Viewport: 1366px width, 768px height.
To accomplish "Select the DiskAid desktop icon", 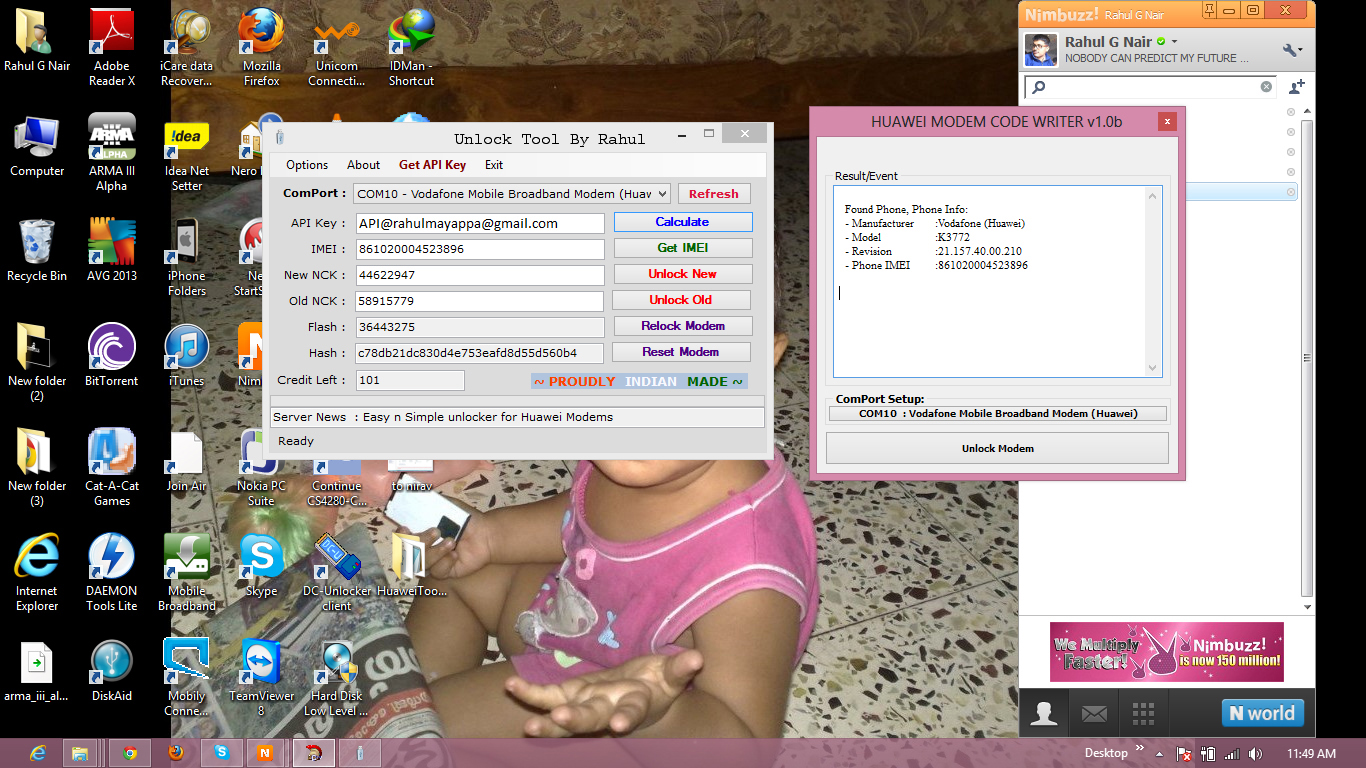I will tap(112, 670).
